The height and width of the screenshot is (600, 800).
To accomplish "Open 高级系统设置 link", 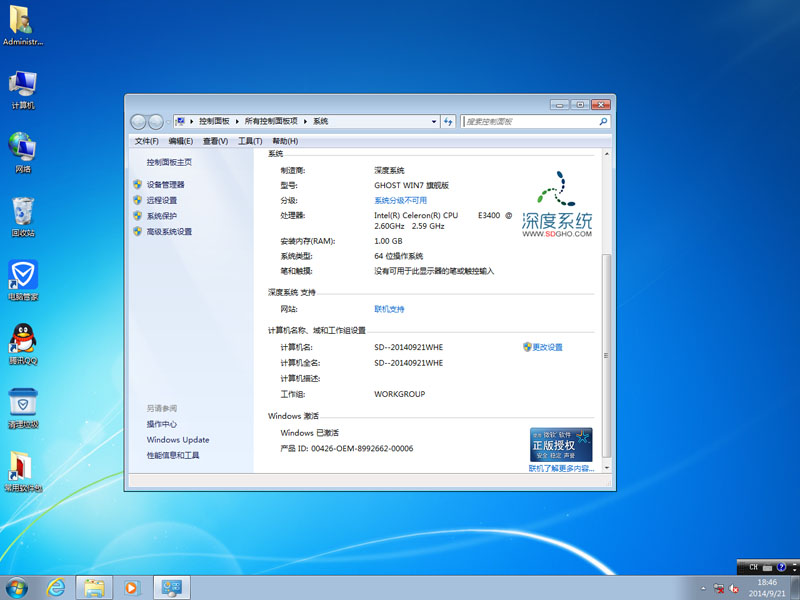I will tap(169, 232).
